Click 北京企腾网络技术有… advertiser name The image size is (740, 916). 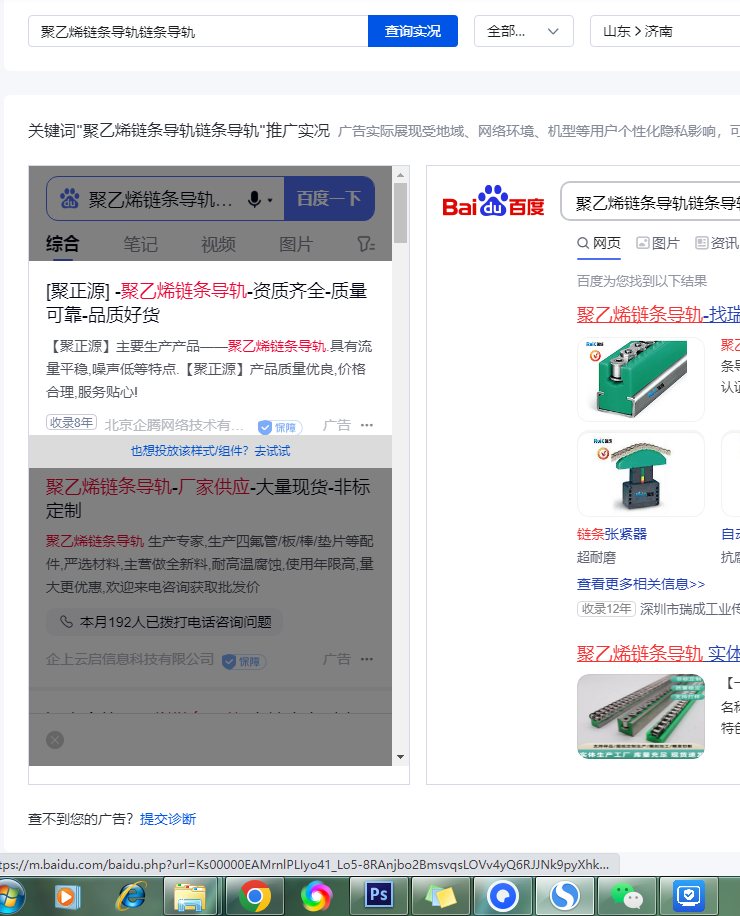click(174, 425)
